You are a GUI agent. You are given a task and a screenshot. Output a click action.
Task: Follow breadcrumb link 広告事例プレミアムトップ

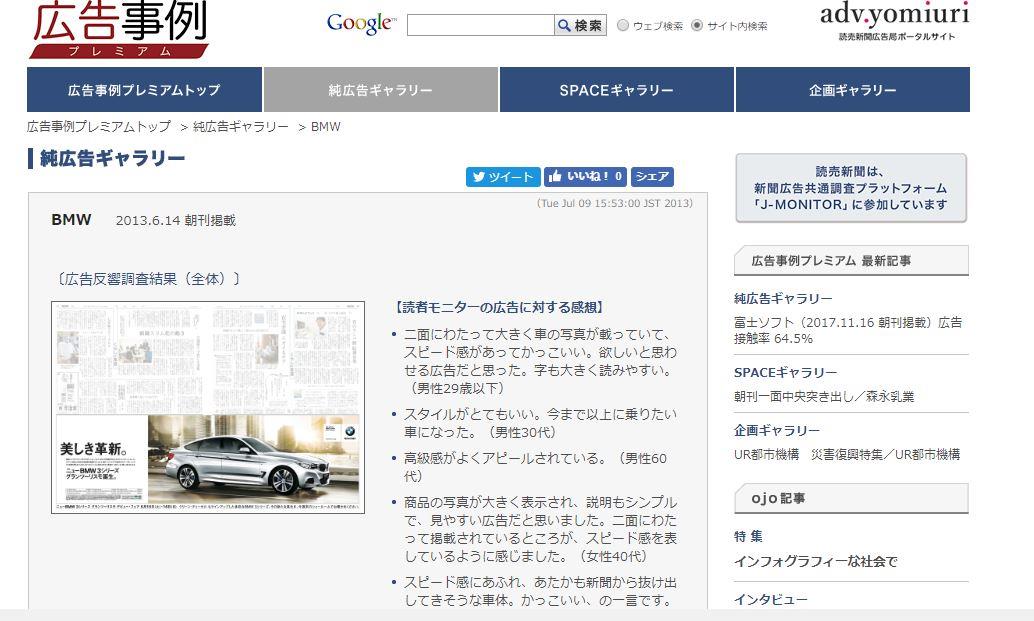click(99, 127)
